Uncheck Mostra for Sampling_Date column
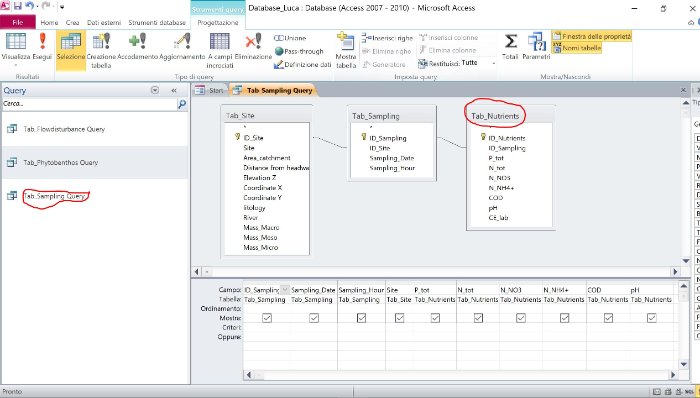Screen dimensions: 700x398 point(314,318)
